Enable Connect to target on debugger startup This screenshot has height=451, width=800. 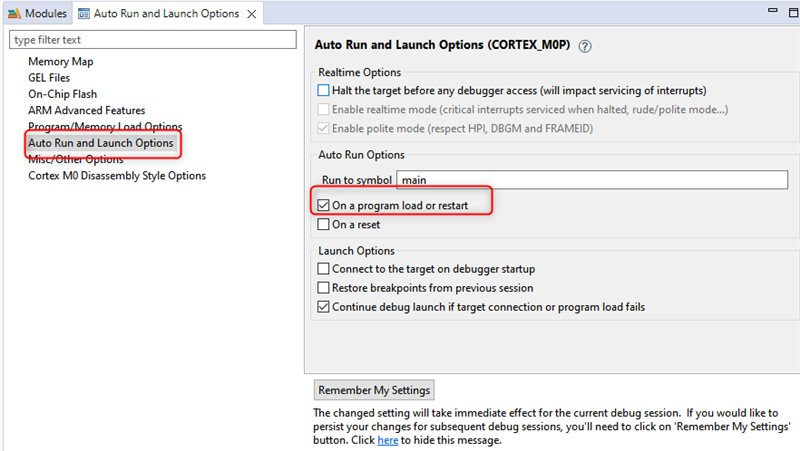[x=323, y=269]
